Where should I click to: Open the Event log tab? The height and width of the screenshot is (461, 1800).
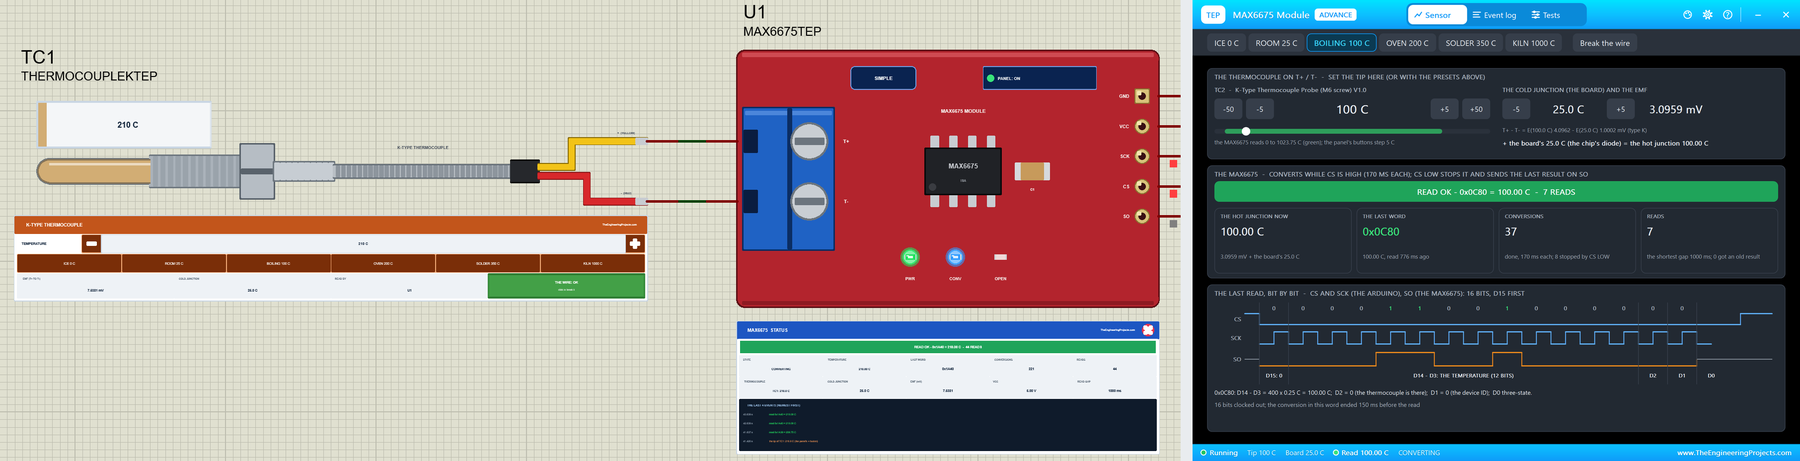tap(1494, 15)
